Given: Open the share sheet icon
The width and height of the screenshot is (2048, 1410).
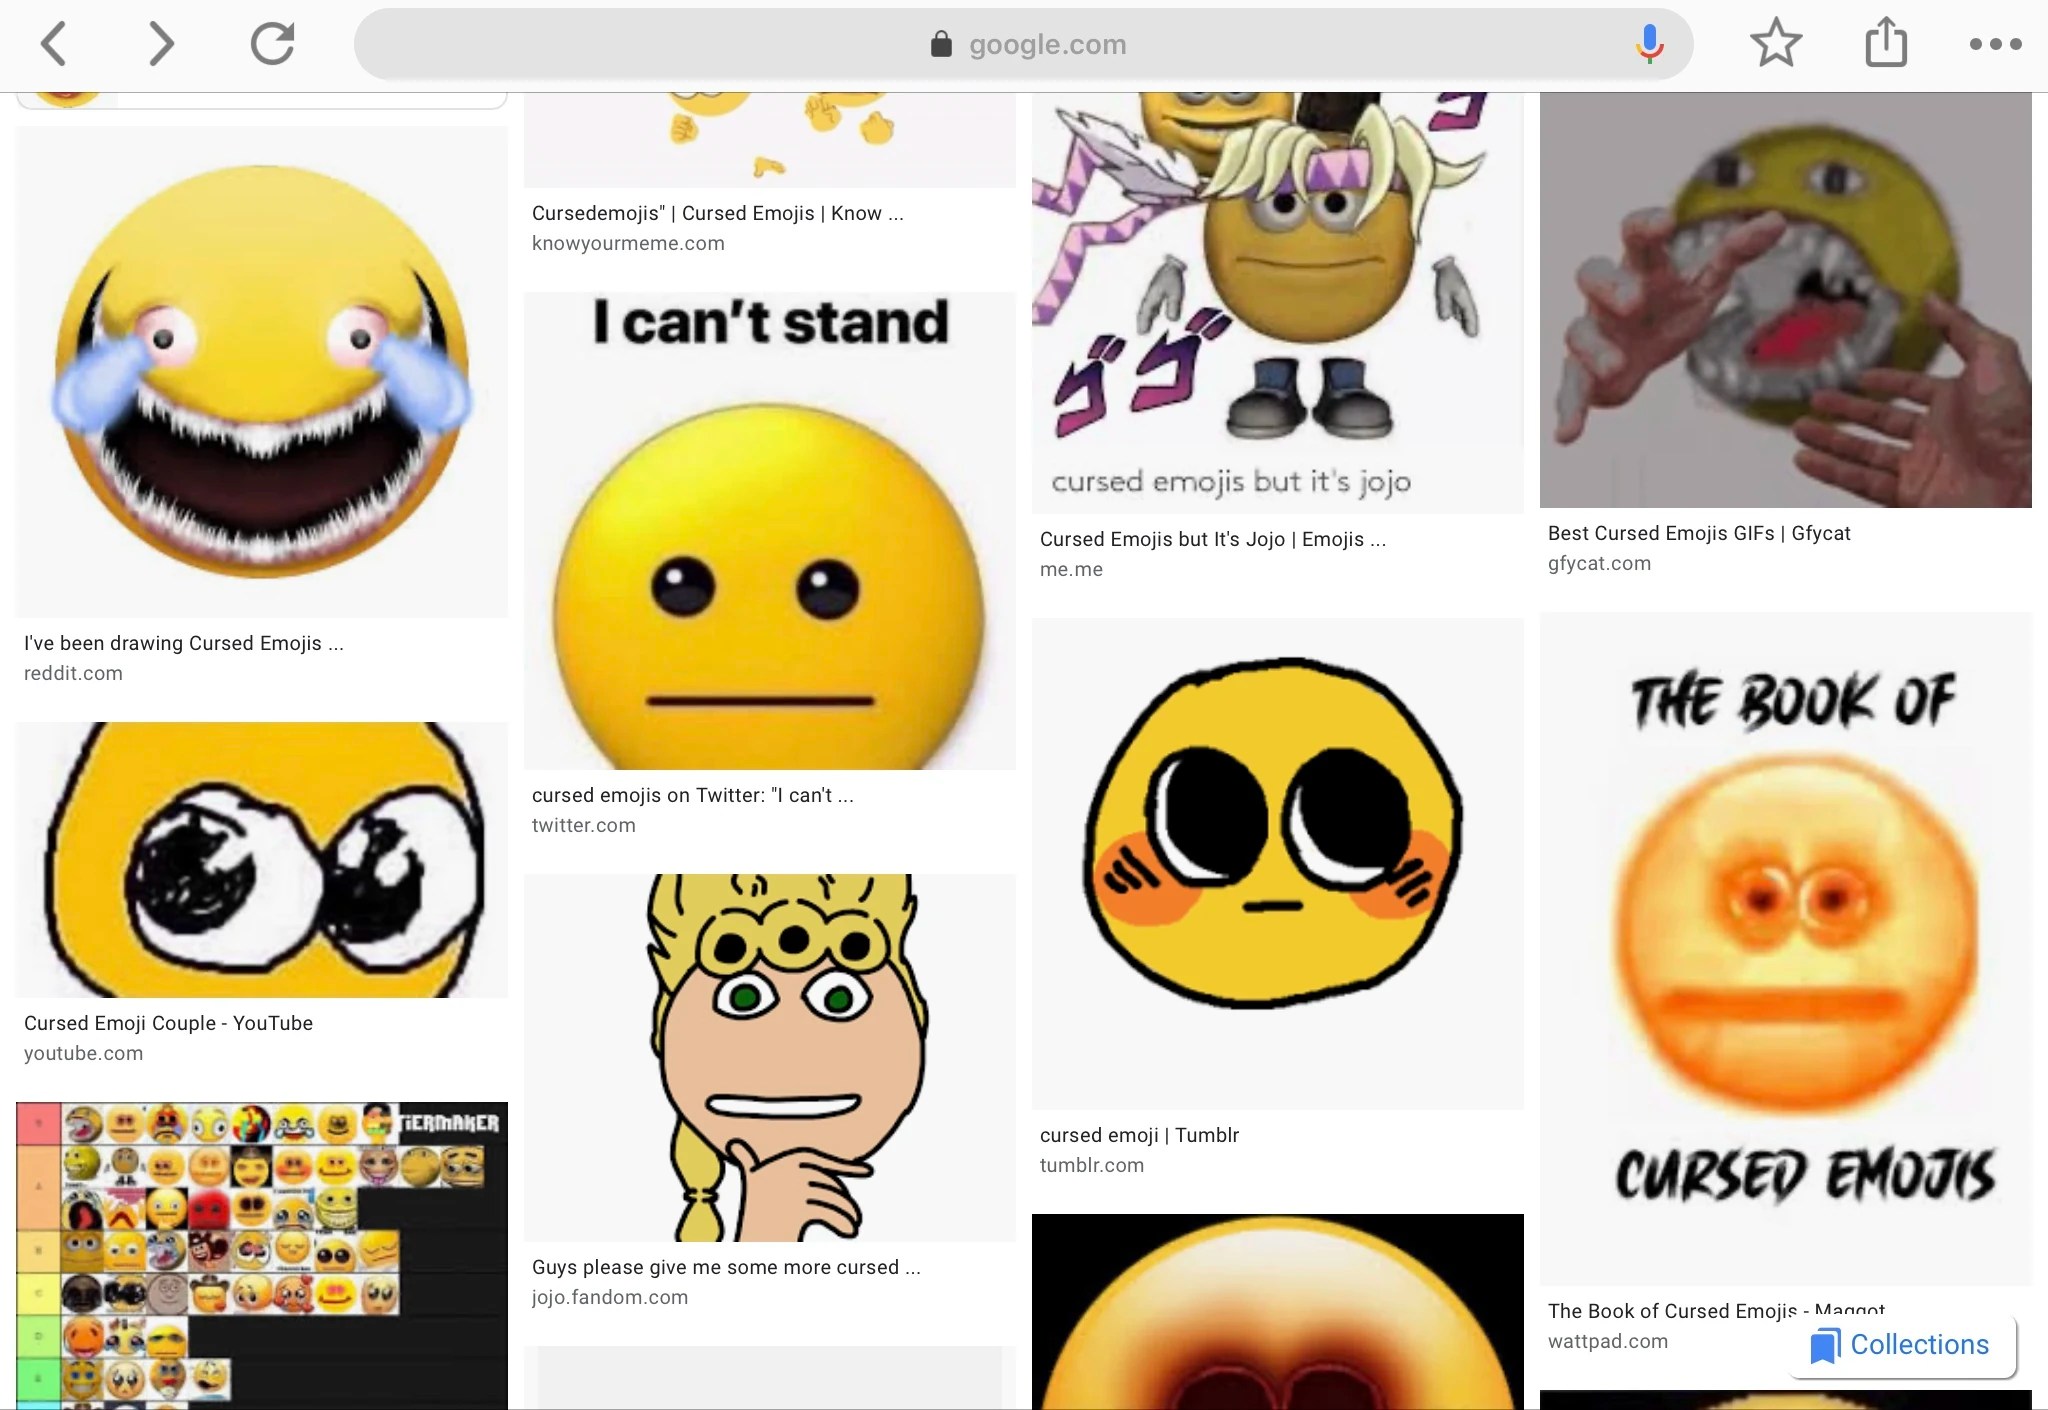Looking at the screenshot, I should [1886, 43].
